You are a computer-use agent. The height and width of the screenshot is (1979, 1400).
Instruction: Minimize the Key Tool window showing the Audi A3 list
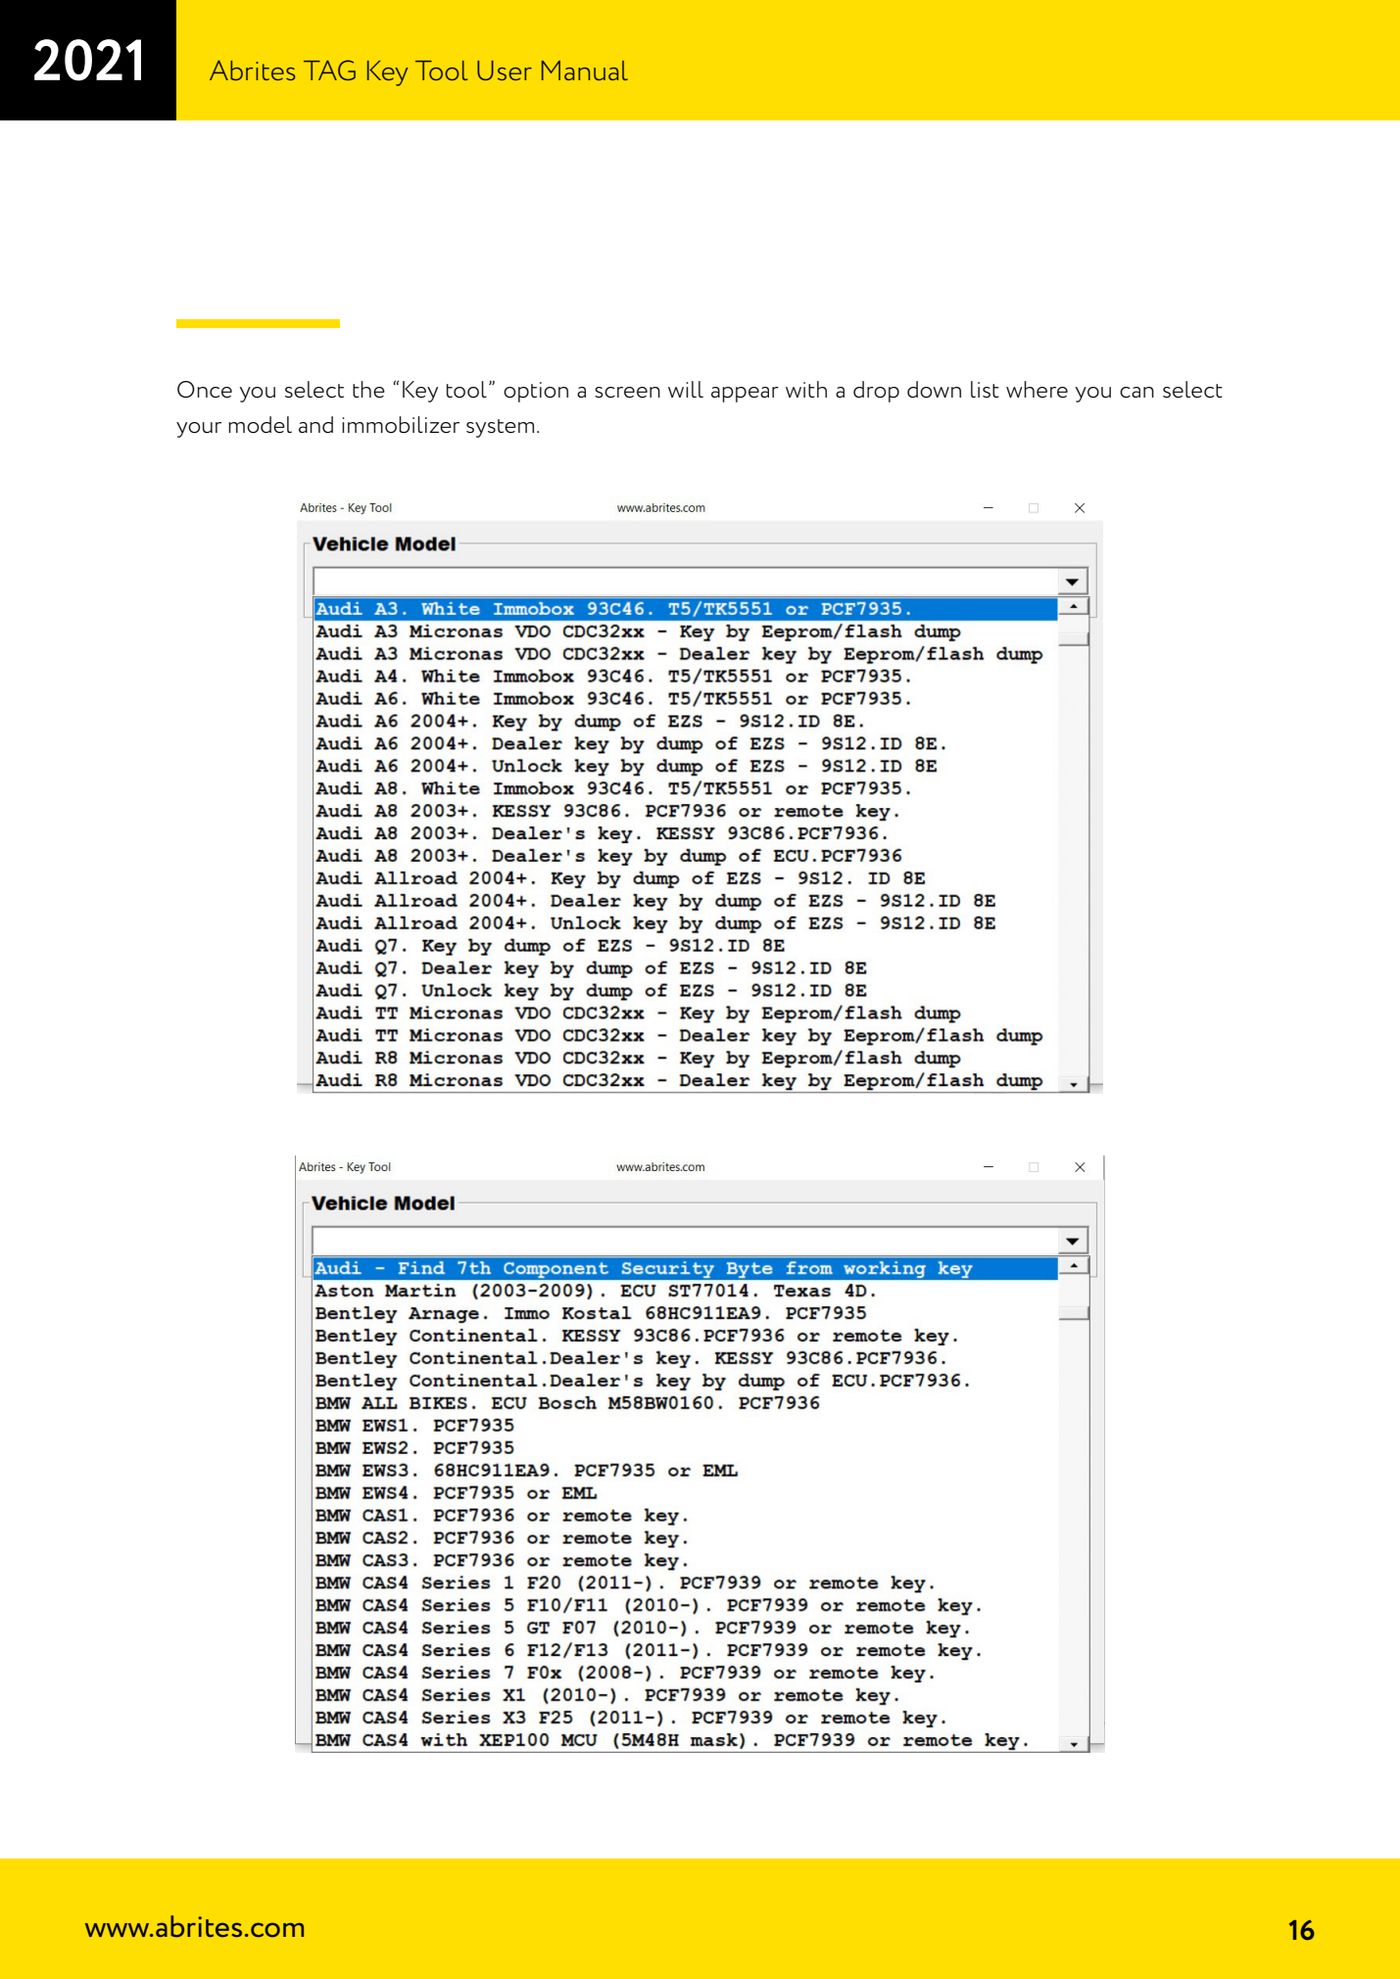(x=988, y=508)
